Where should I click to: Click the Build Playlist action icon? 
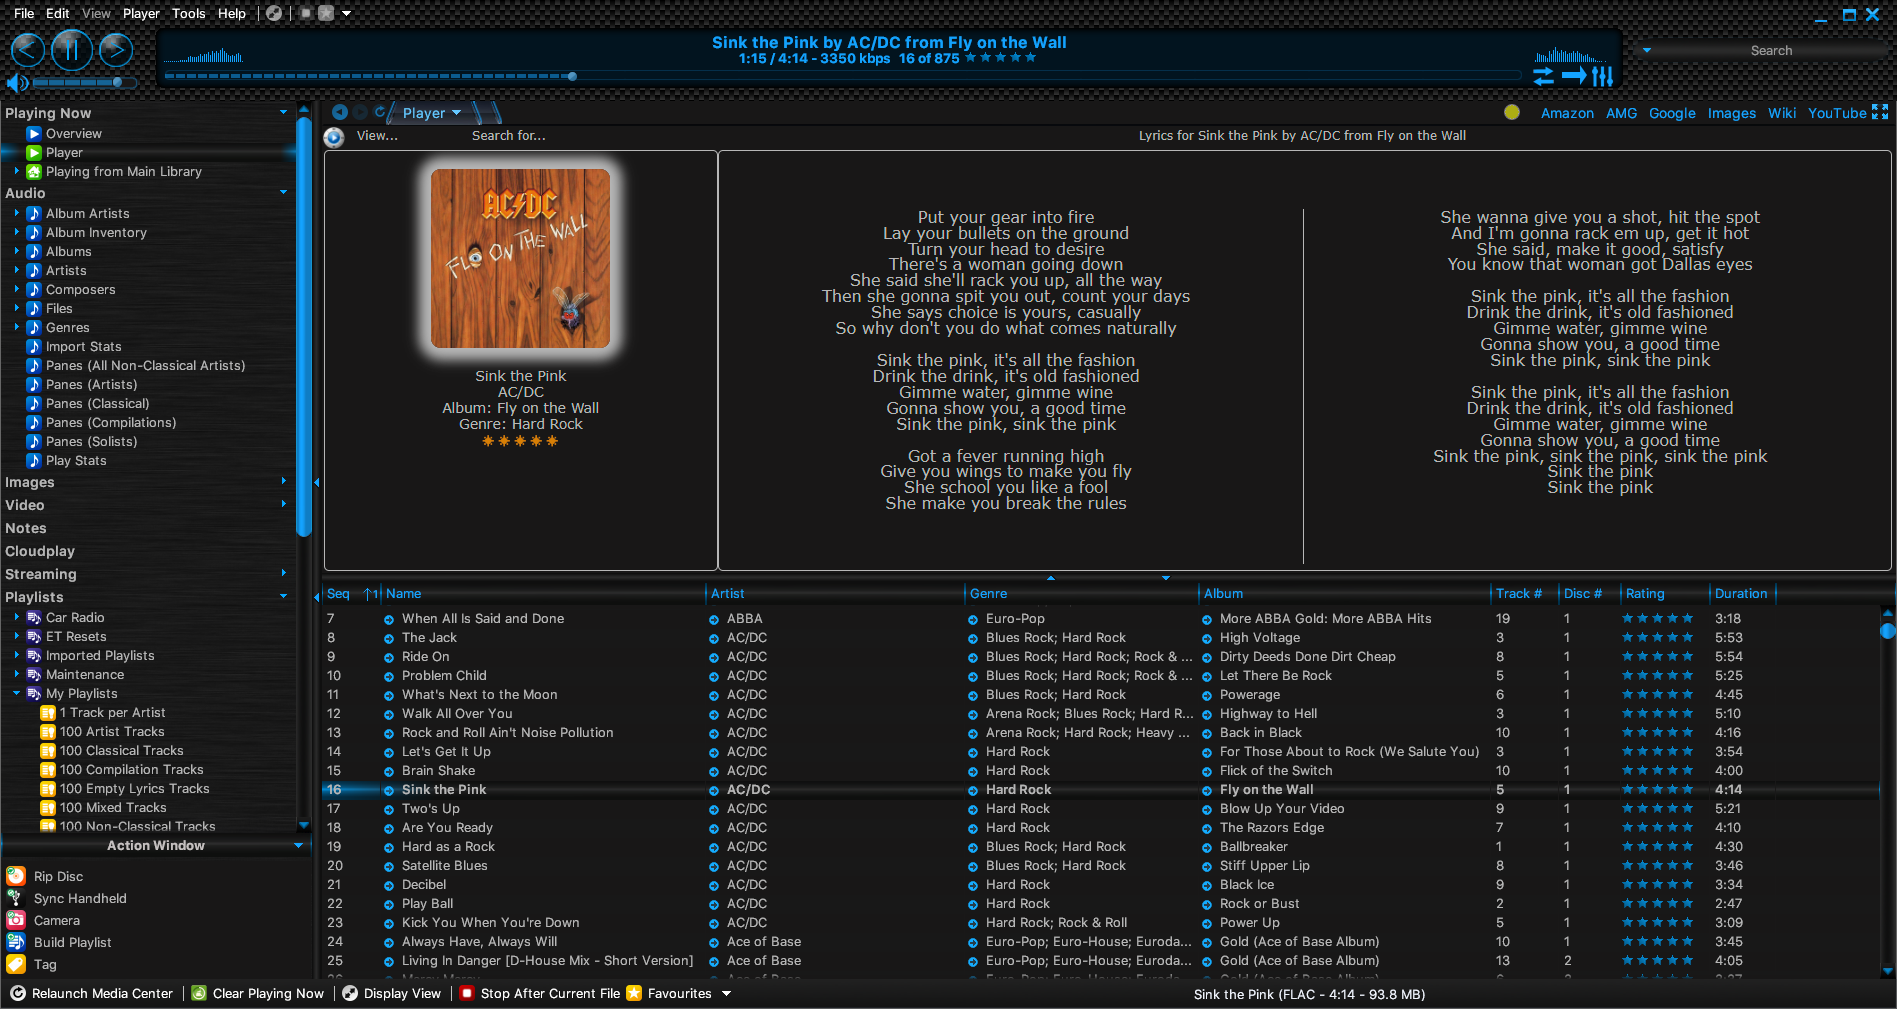(x=16, y=942)
